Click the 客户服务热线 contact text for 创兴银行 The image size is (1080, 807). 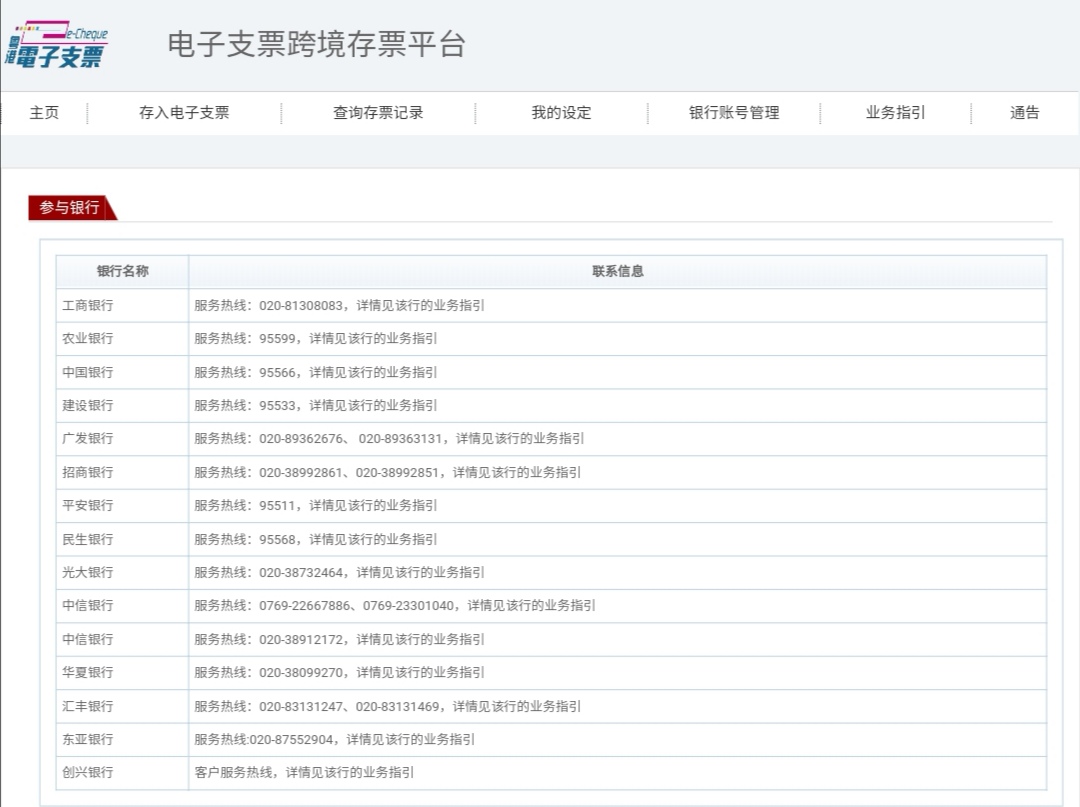(304, 773)
